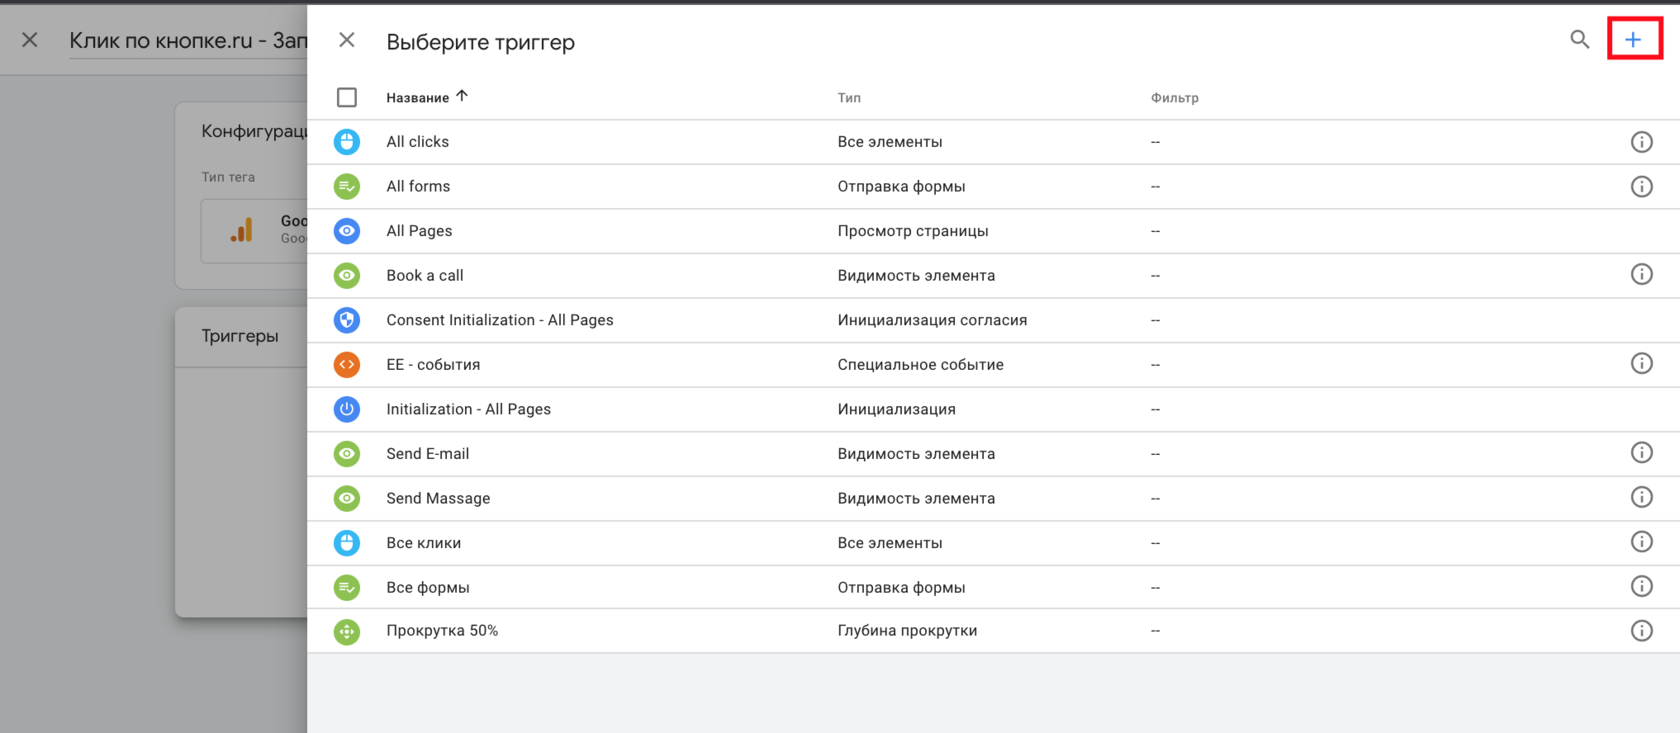The width and height of the screenshot is (1680, 733).
Task: Click the Initialization power icon
Action: (x=347, y=409)
